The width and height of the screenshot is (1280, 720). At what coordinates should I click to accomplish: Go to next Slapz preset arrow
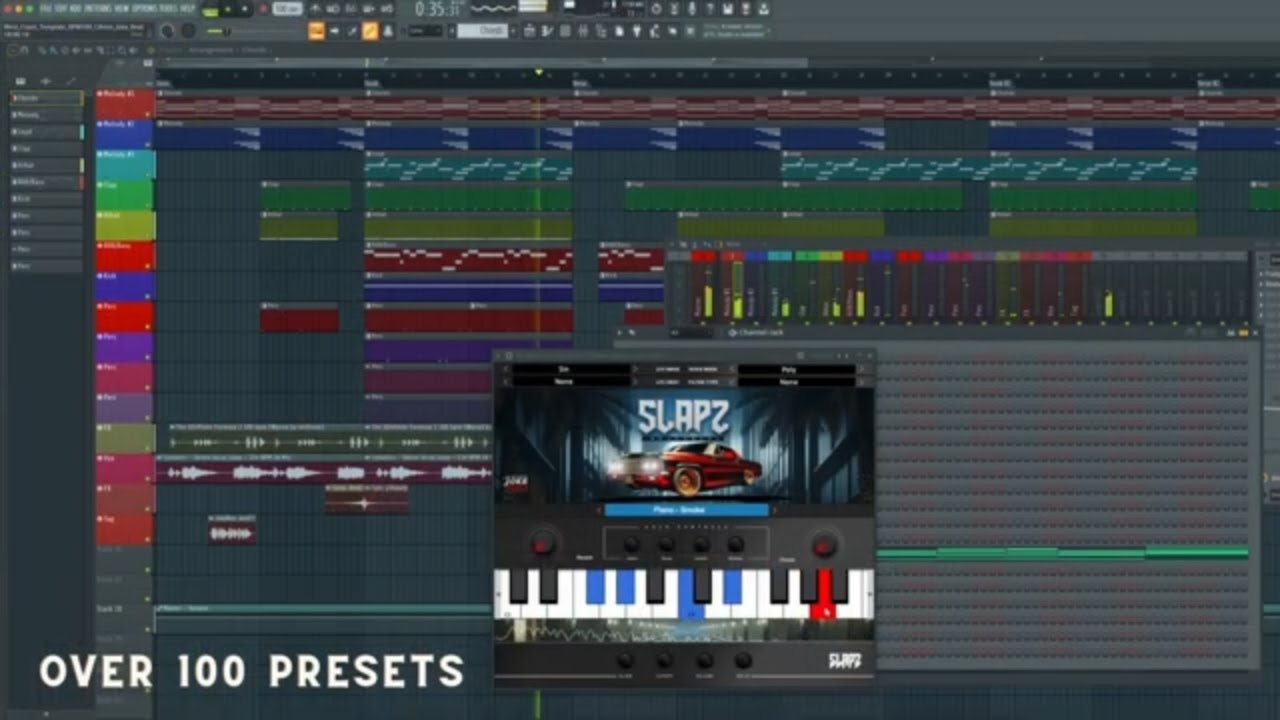[775, 510]
